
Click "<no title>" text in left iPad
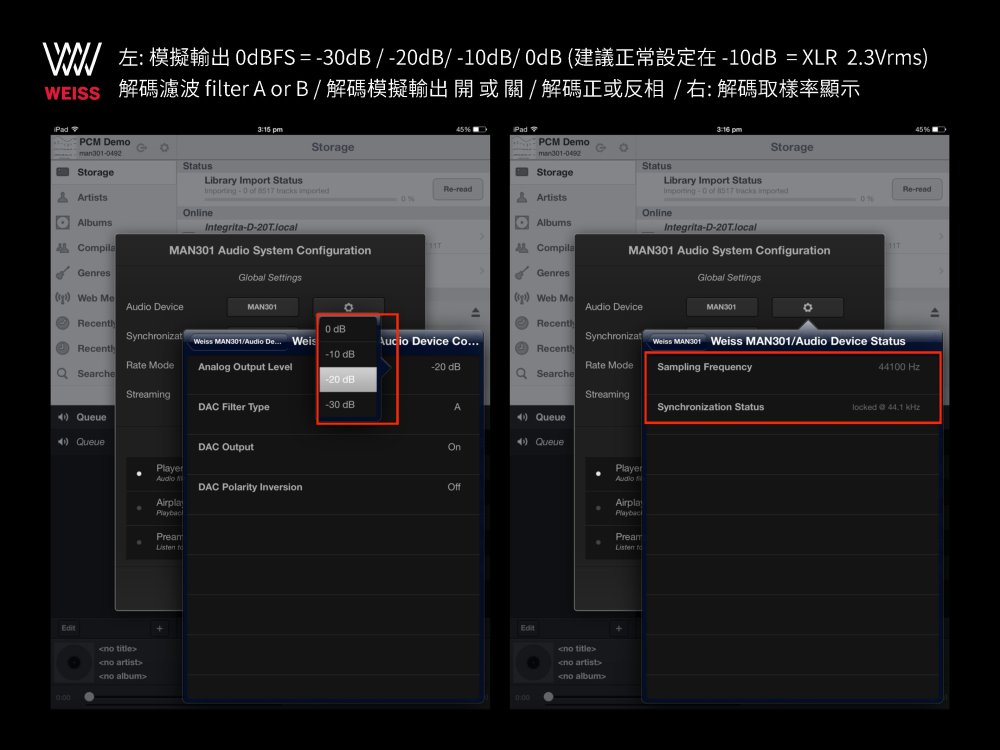[118, 649]
